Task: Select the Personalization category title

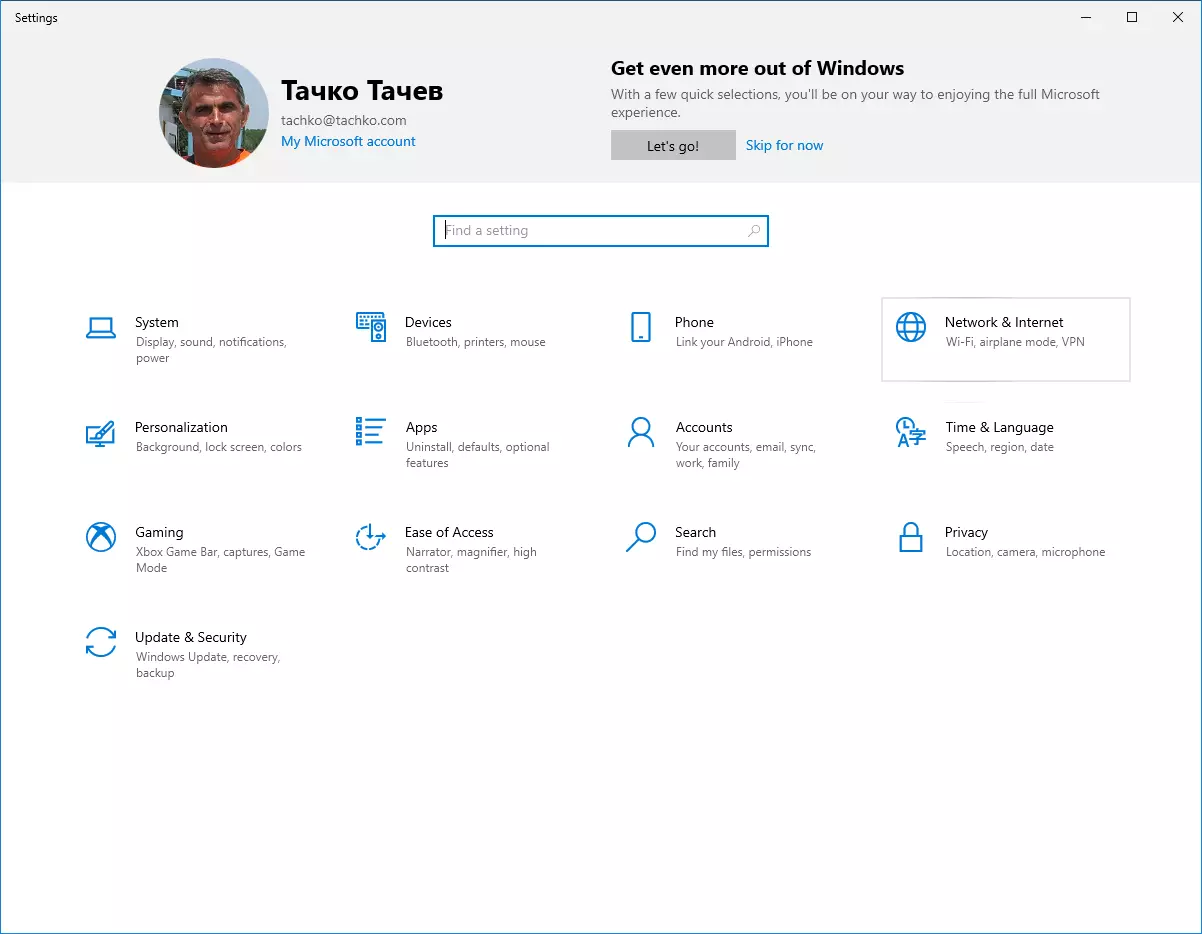Action: pyautogui.click(x=181, y=427)
